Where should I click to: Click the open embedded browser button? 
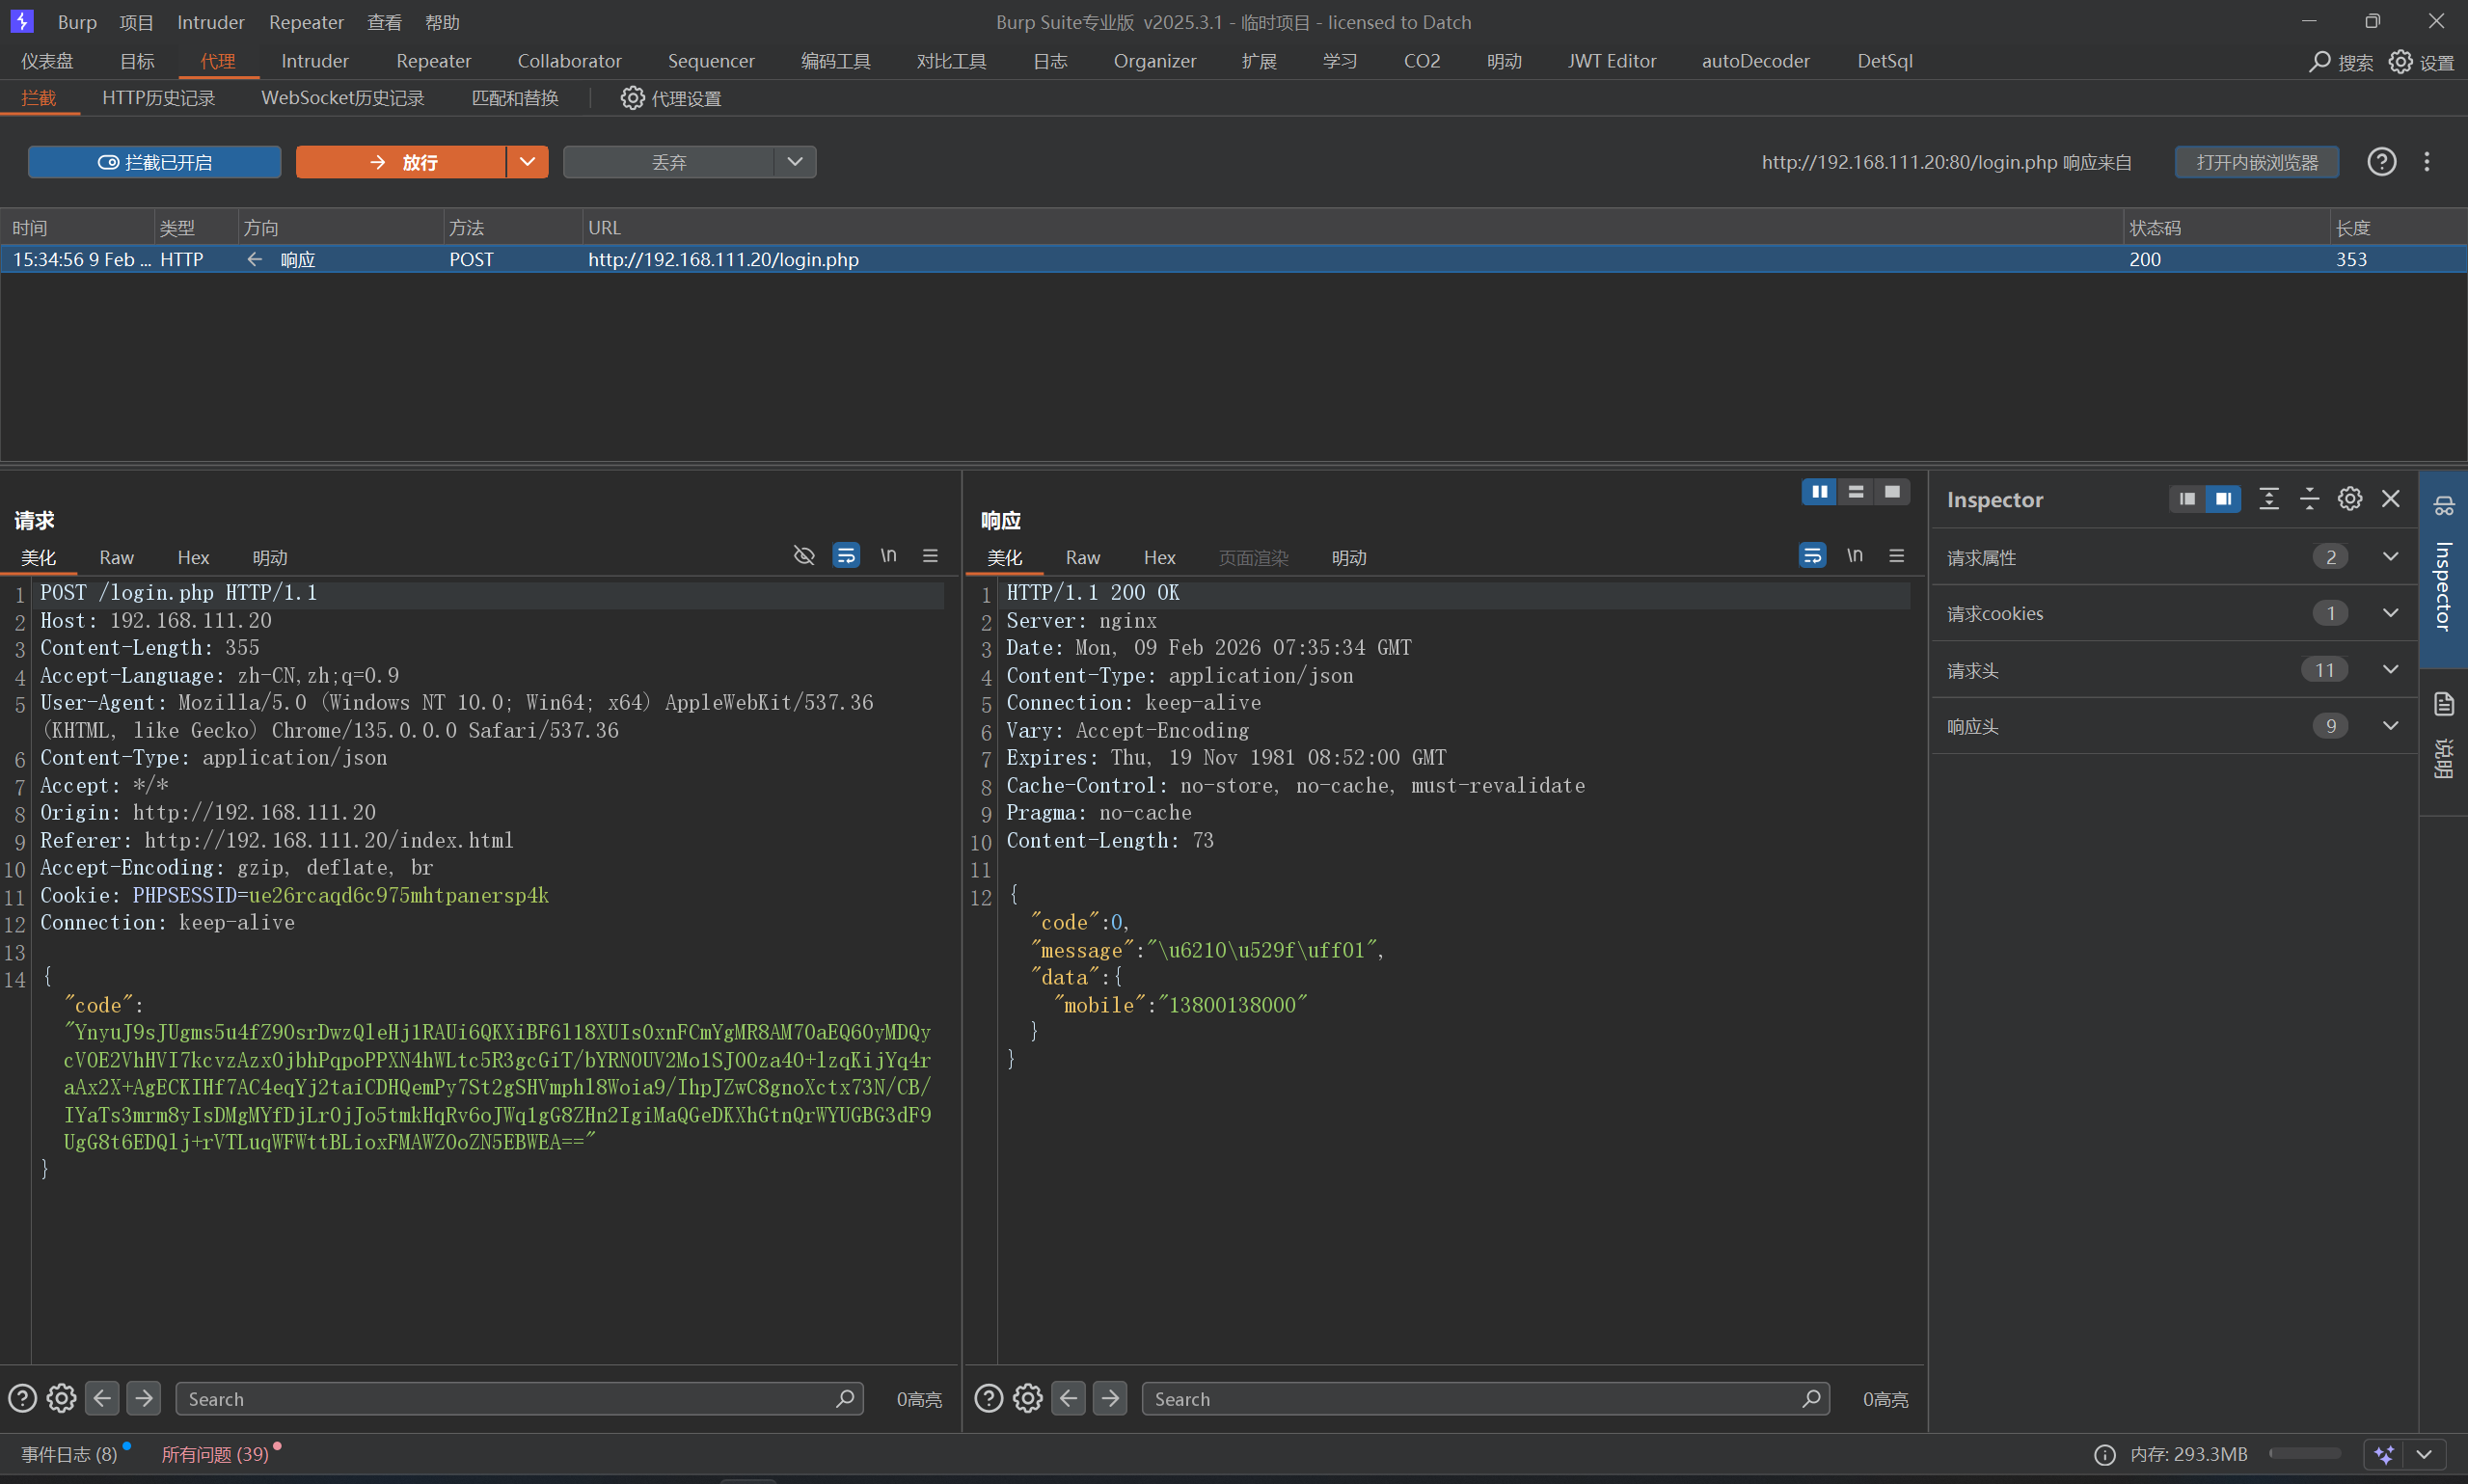coord(2256,162)
